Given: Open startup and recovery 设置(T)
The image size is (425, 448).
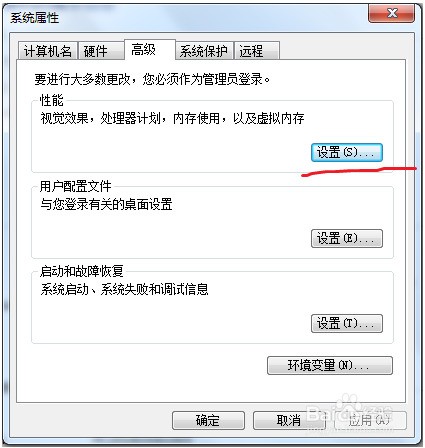Looking at the screenshot, I should click(347, 323).
